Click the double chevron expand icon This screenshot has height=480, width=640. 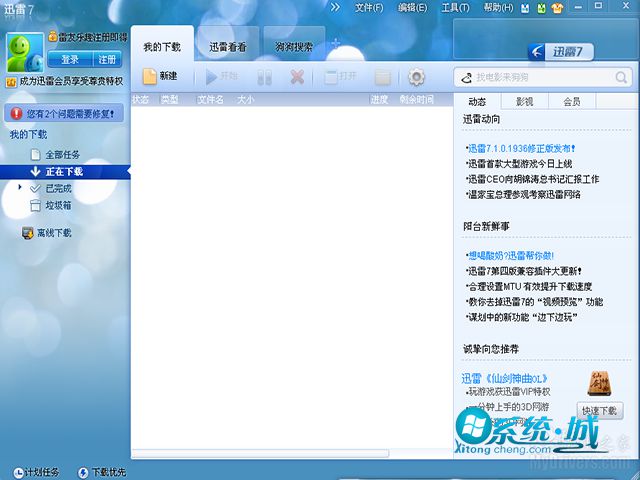[x=335, y=7]
